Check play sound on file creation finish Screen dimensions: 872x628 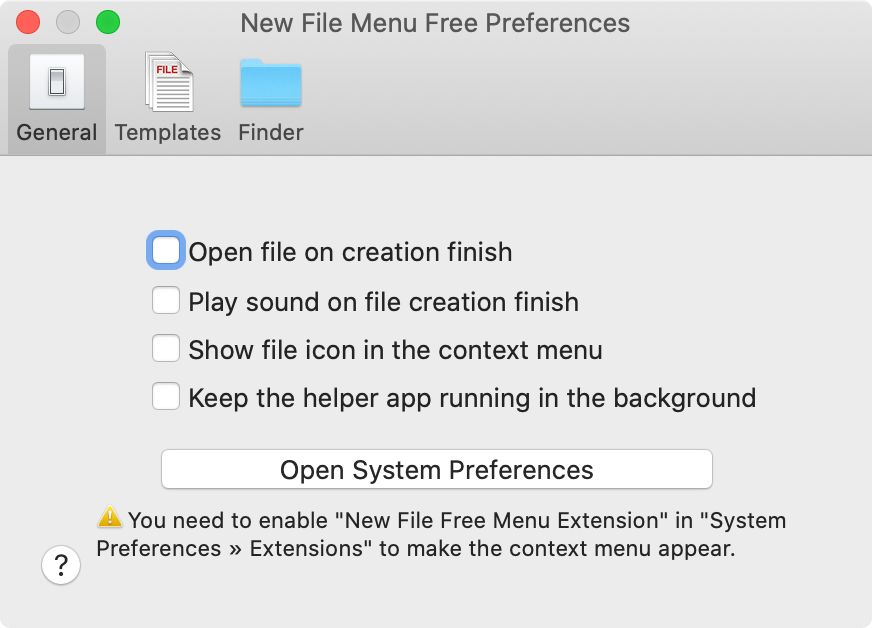coord(166,299)
